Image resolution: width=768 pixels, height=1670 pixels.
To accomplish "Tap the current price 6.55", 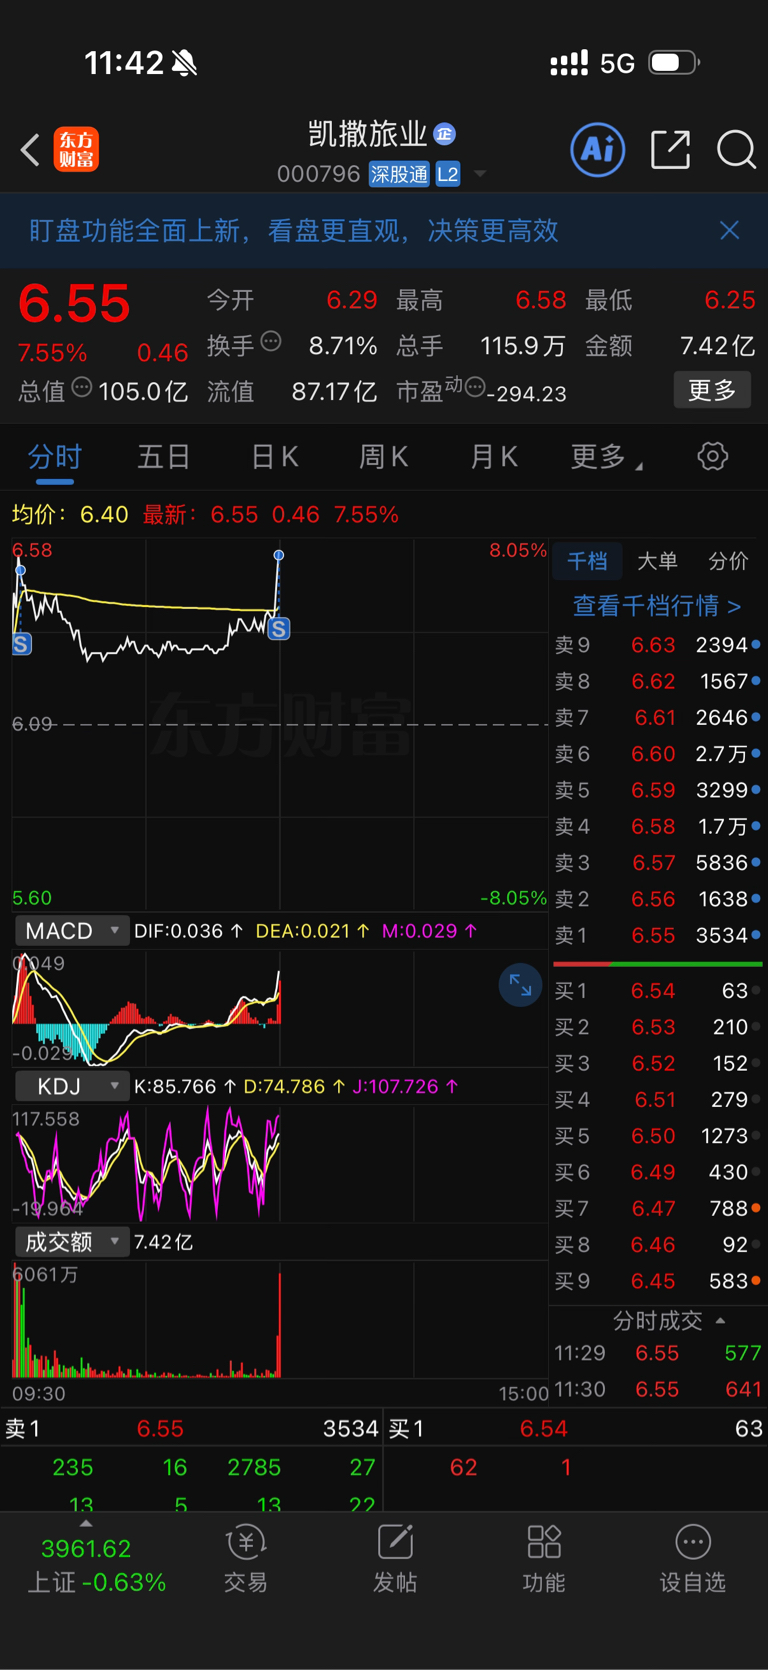I will tap(74, 303).
